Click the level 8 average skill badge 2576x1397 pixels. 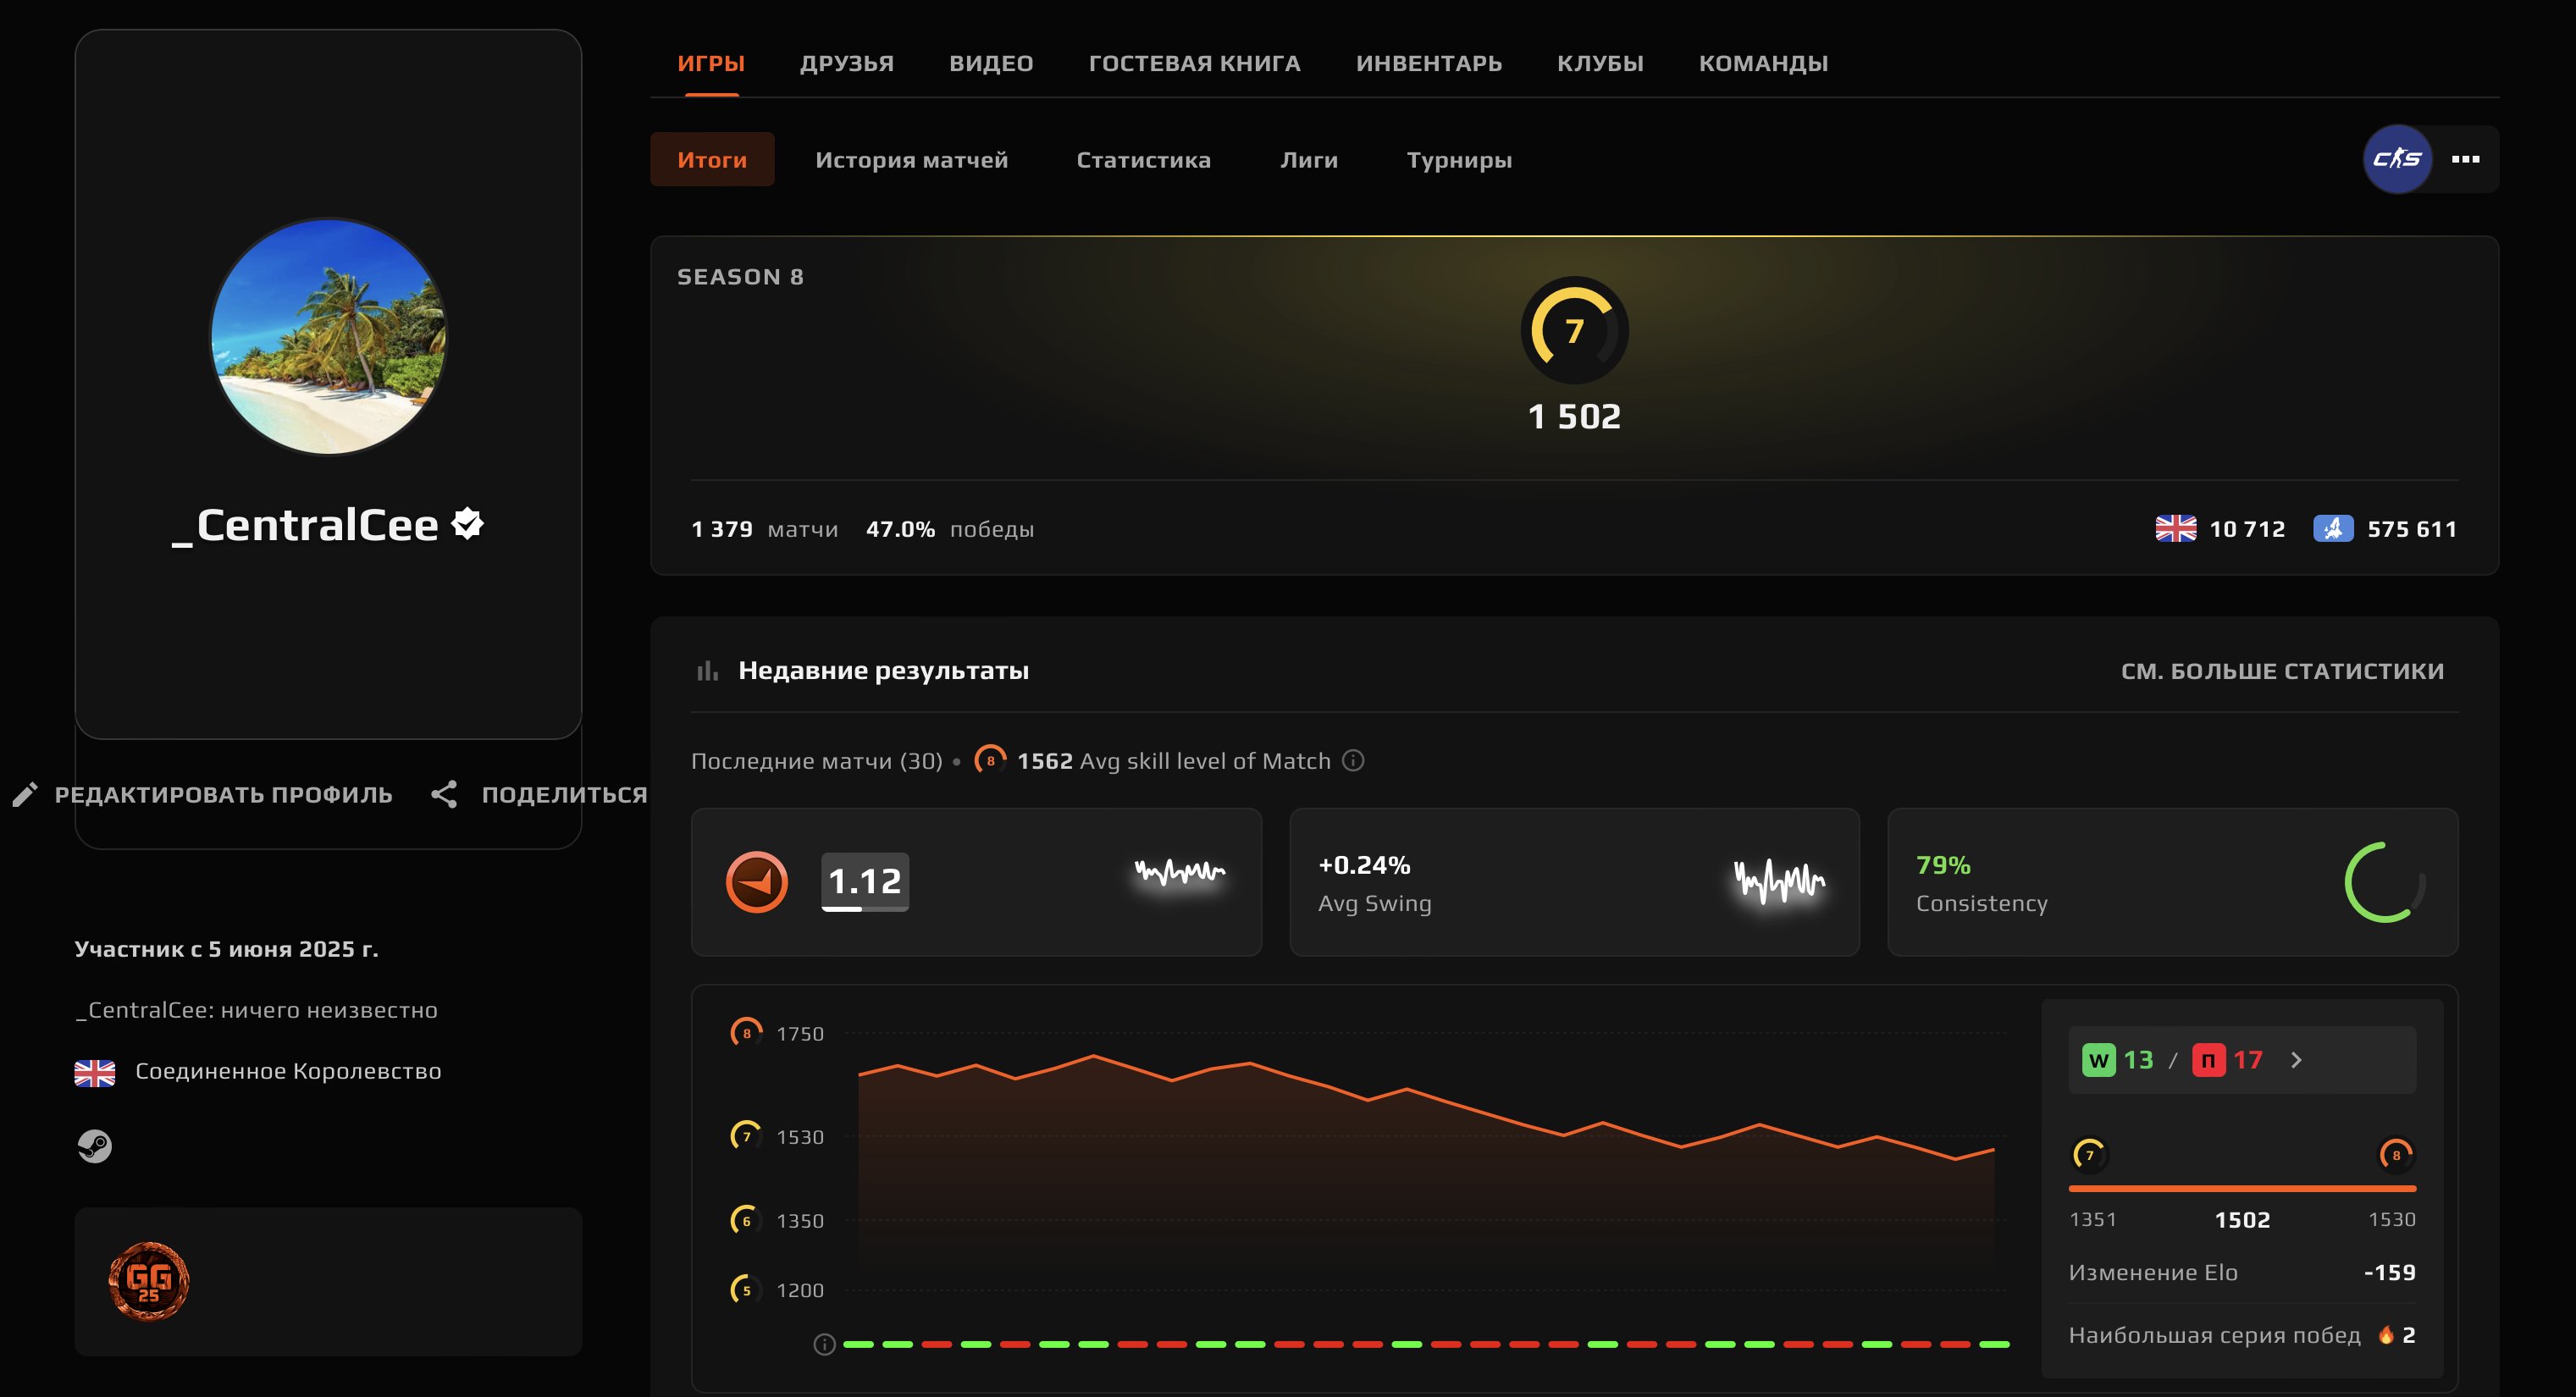click(x=990, y=760)
